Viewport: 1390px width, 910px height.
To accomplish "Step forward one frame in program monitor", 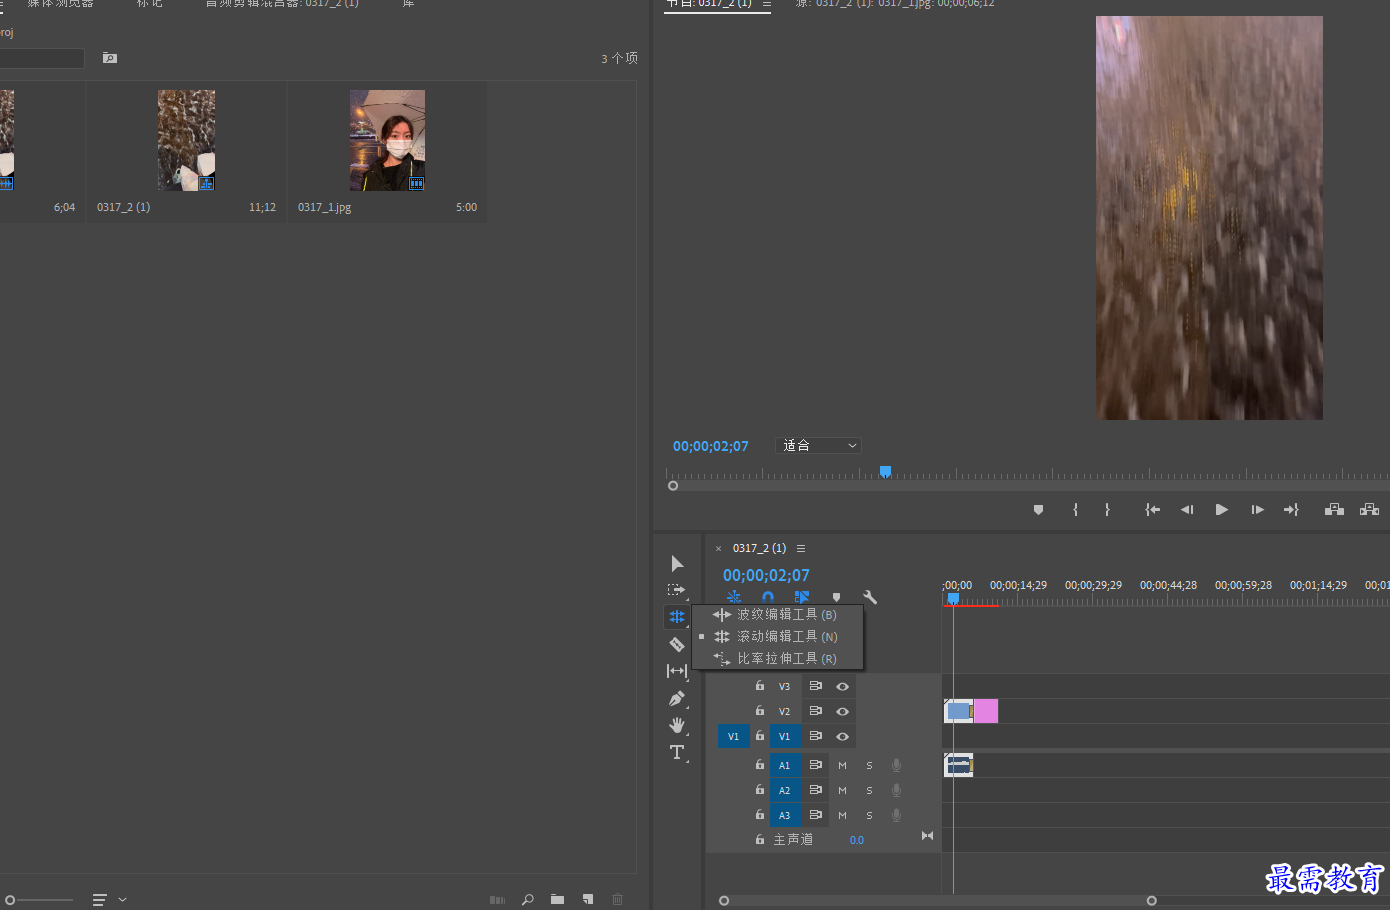I will point(1257,510).
